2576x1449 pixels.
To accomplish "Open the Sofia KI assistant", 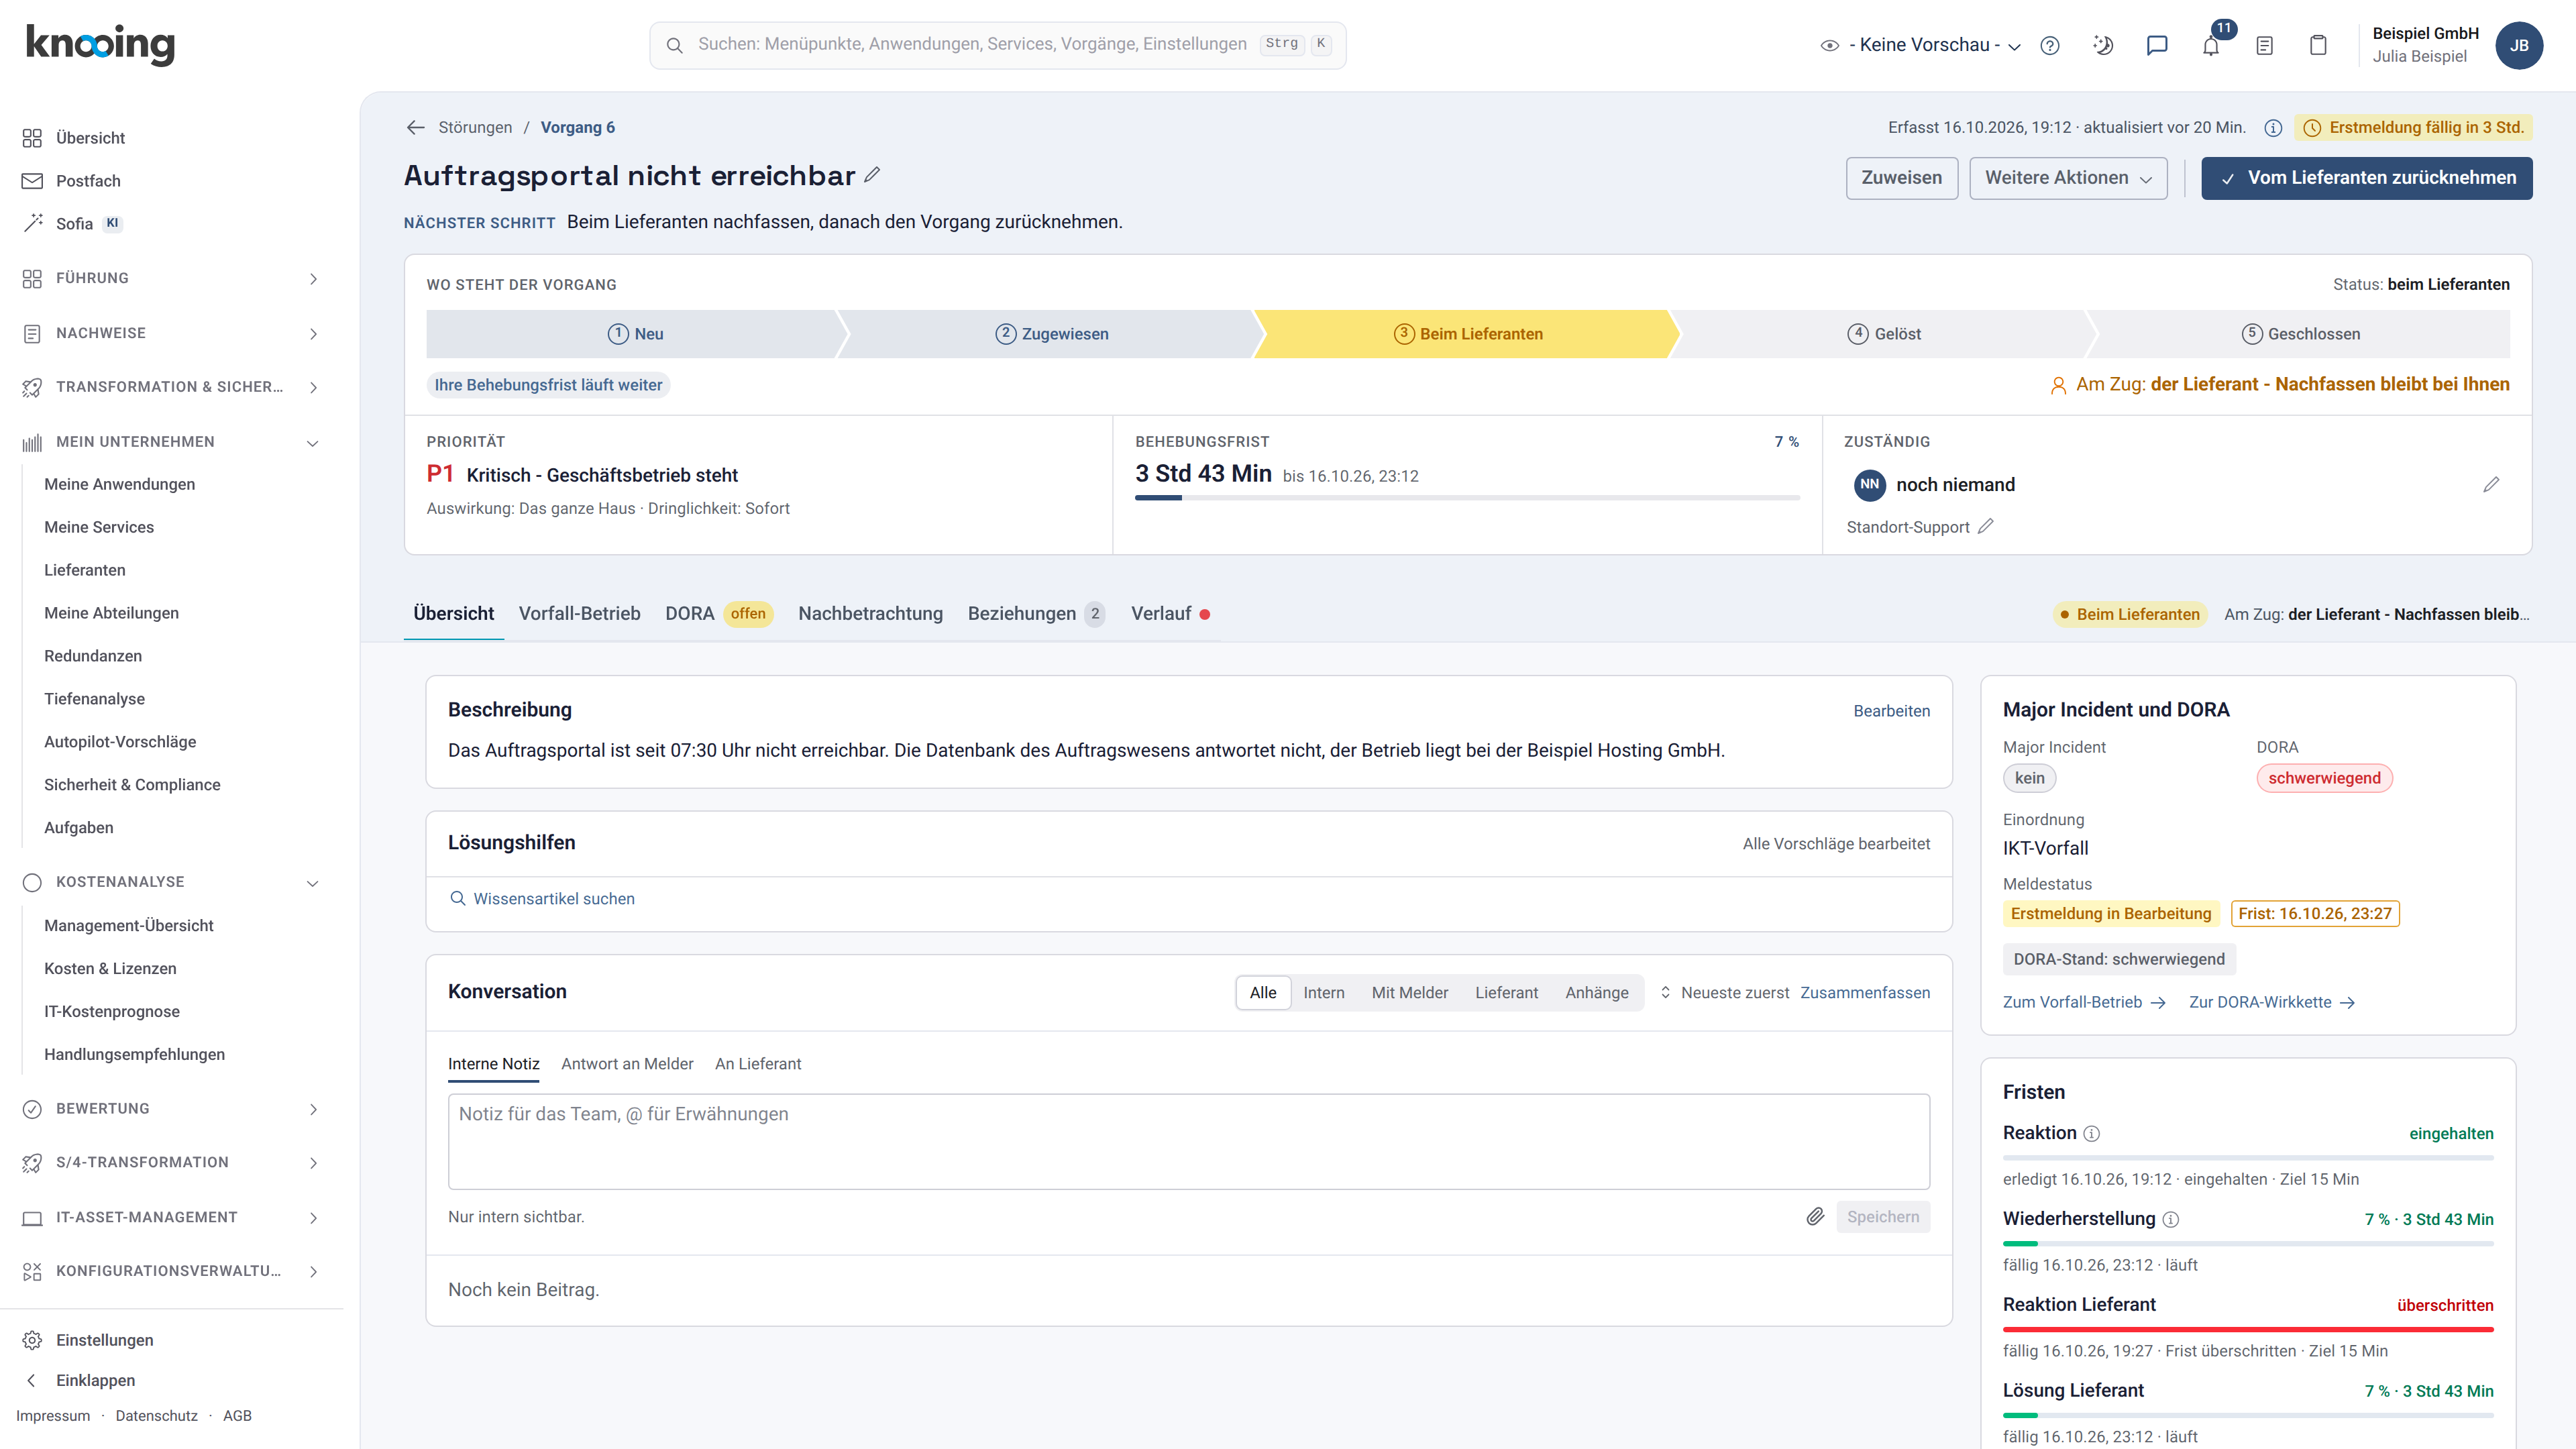I will click(74, 223).
